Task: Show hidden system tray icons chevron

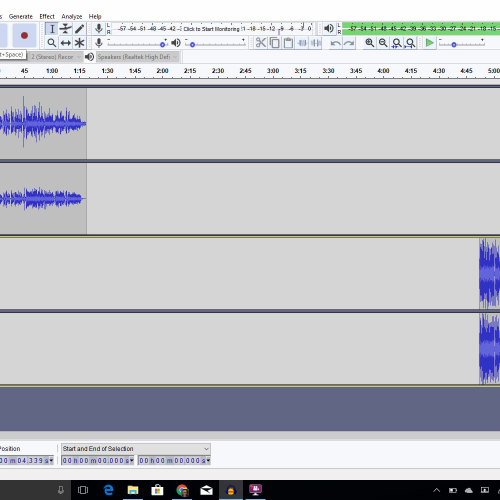Action: point(437,490)
